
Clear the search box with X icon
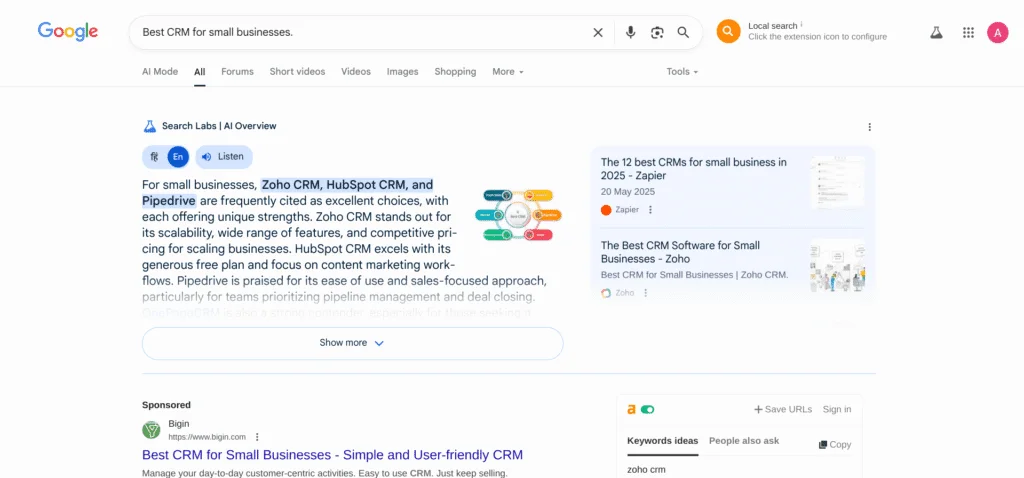[x=598, y=32]
